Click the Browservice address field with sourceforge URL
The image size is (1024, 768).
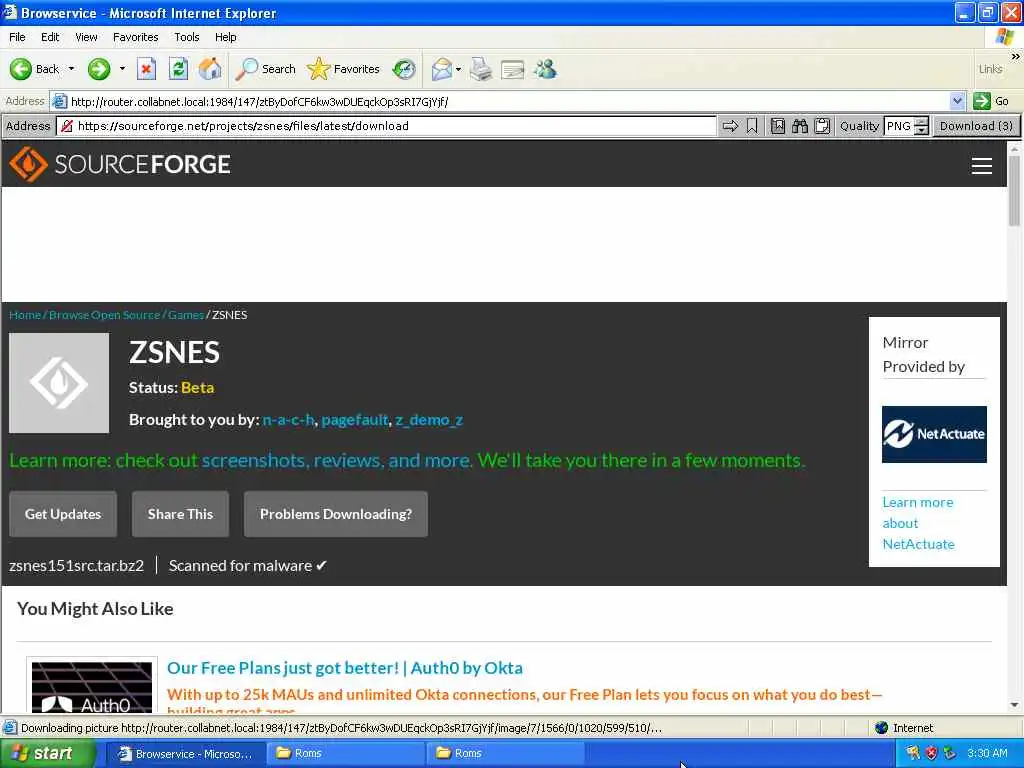point(387,126)
